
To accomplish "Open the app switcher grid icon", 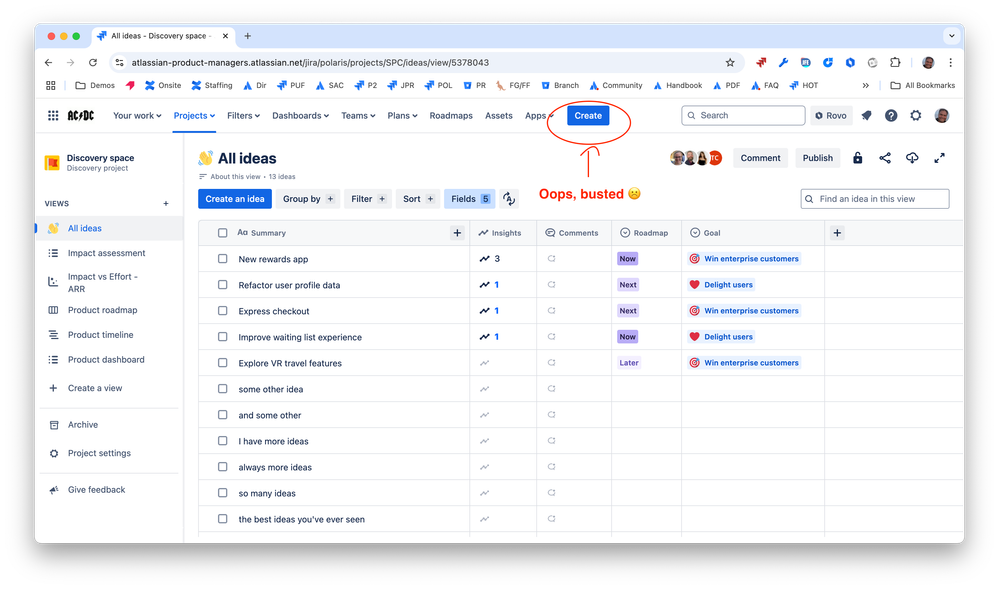I will pyautogui.click(x=53, y=115).
